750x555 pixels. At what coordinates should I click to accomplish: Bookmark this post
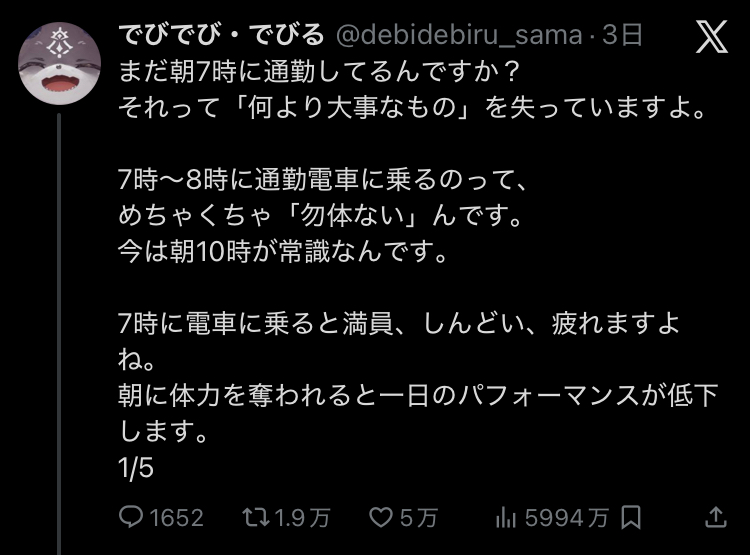tap(631, 517)
